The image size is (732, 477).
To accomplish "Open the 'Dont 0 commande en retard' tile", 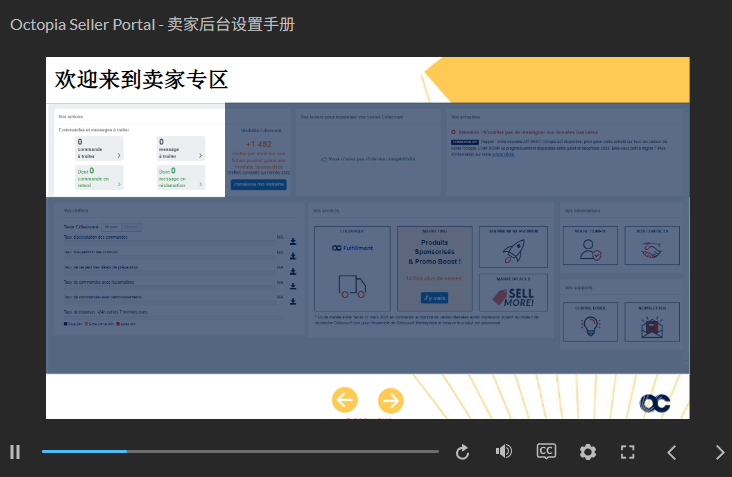I will [99, 177].
